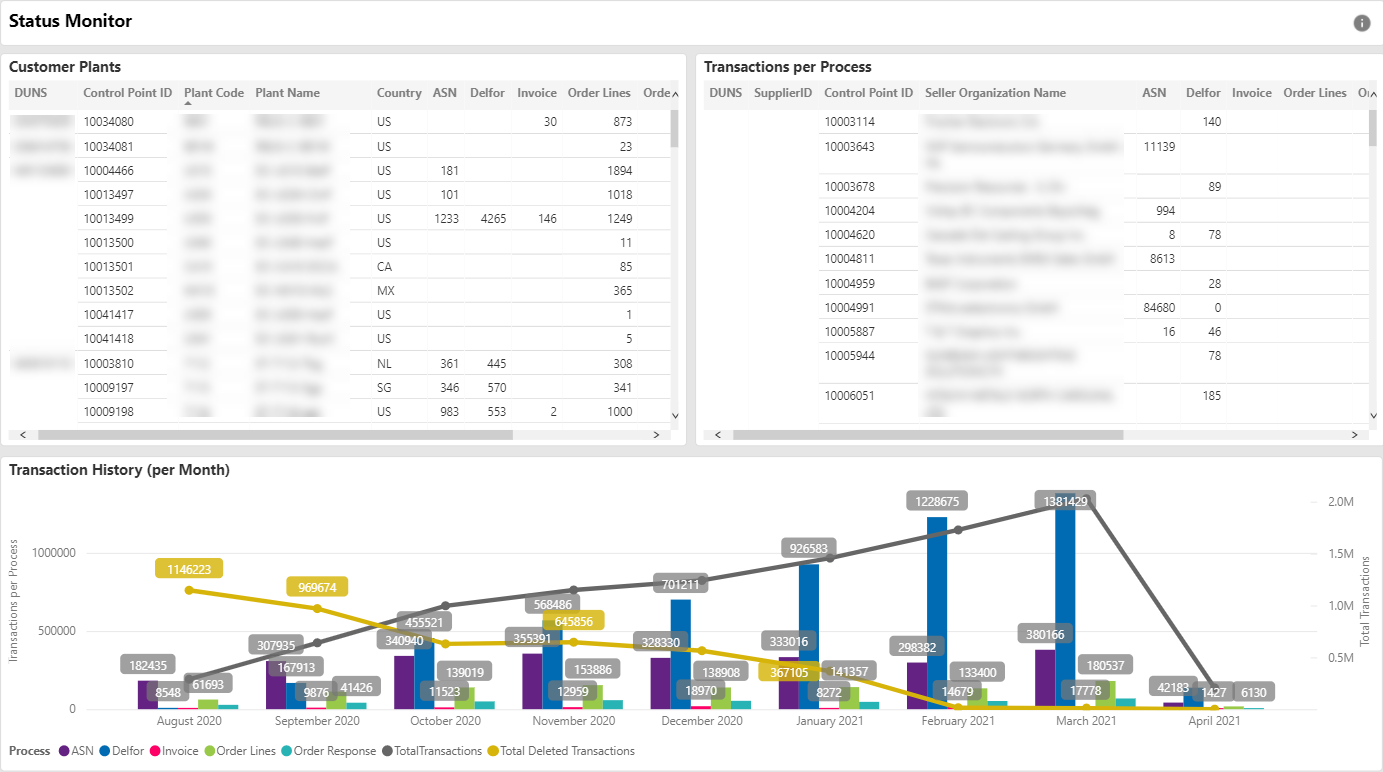Click December 2020 axis label
The width and height of the screenshot is (1383, 772).
pyautogui.click(x=701, y=721)
